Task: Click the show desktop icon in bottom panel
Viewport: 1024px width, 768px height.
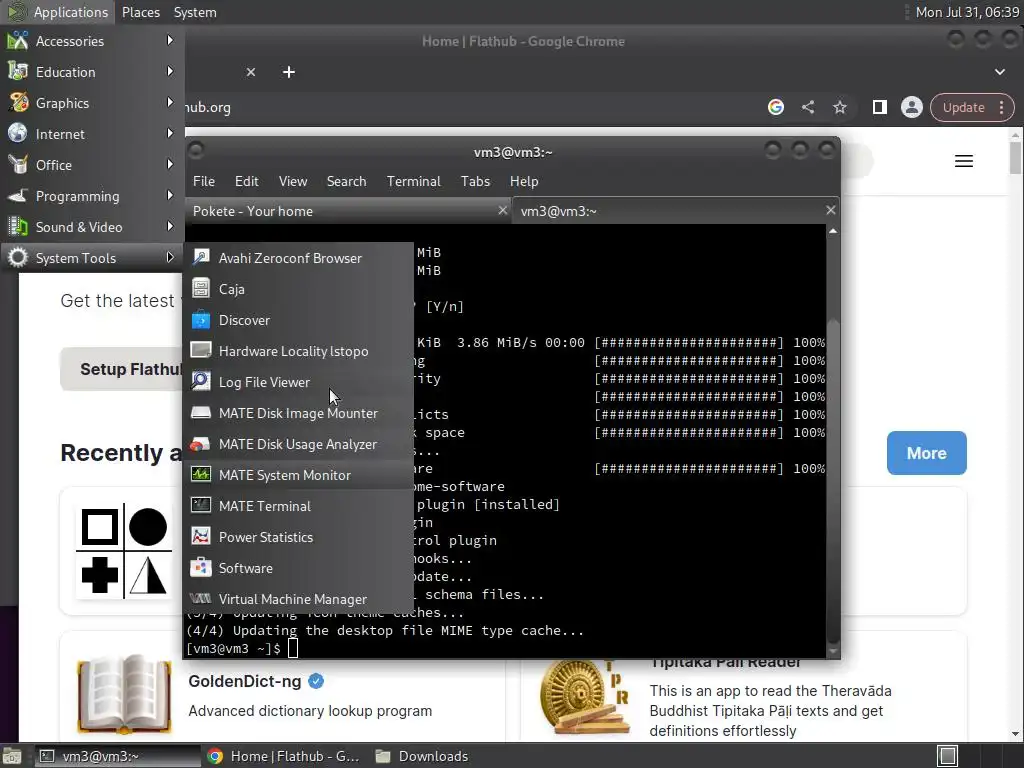Action: point(11,756)
